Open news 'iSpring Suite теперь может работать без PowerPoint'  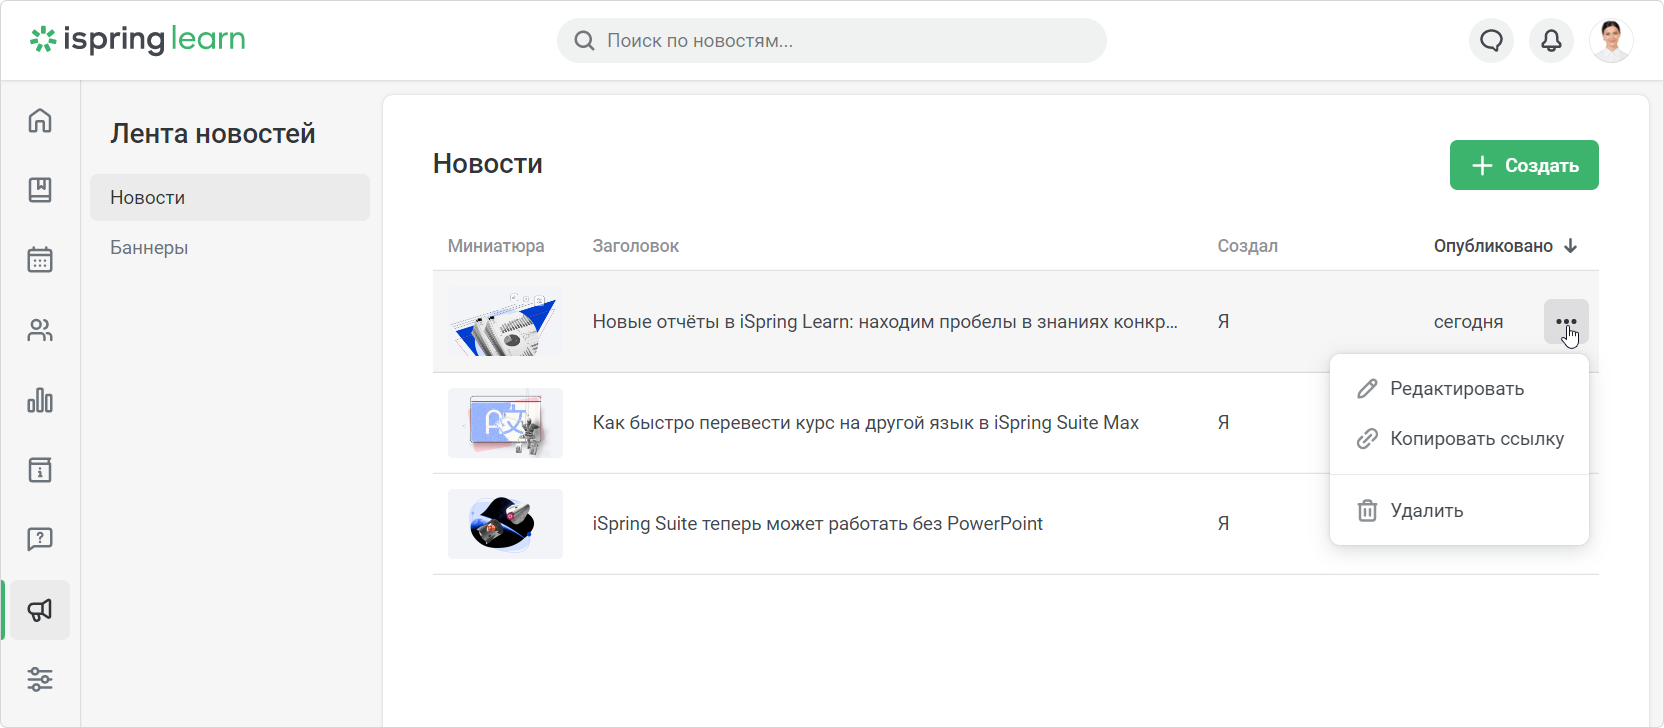(818, 524)
